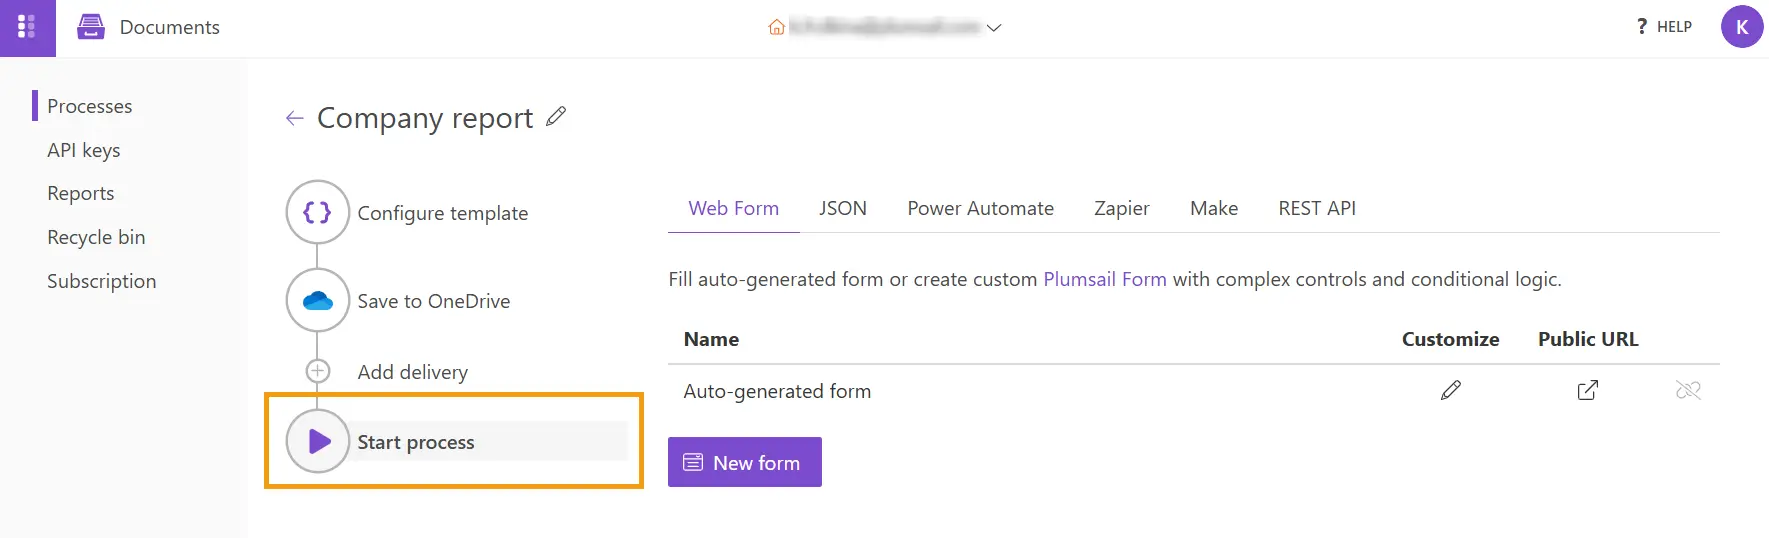Open the auto-generated form public URL
Screen dimensions: 1769x538
(x=1588, y=390)
